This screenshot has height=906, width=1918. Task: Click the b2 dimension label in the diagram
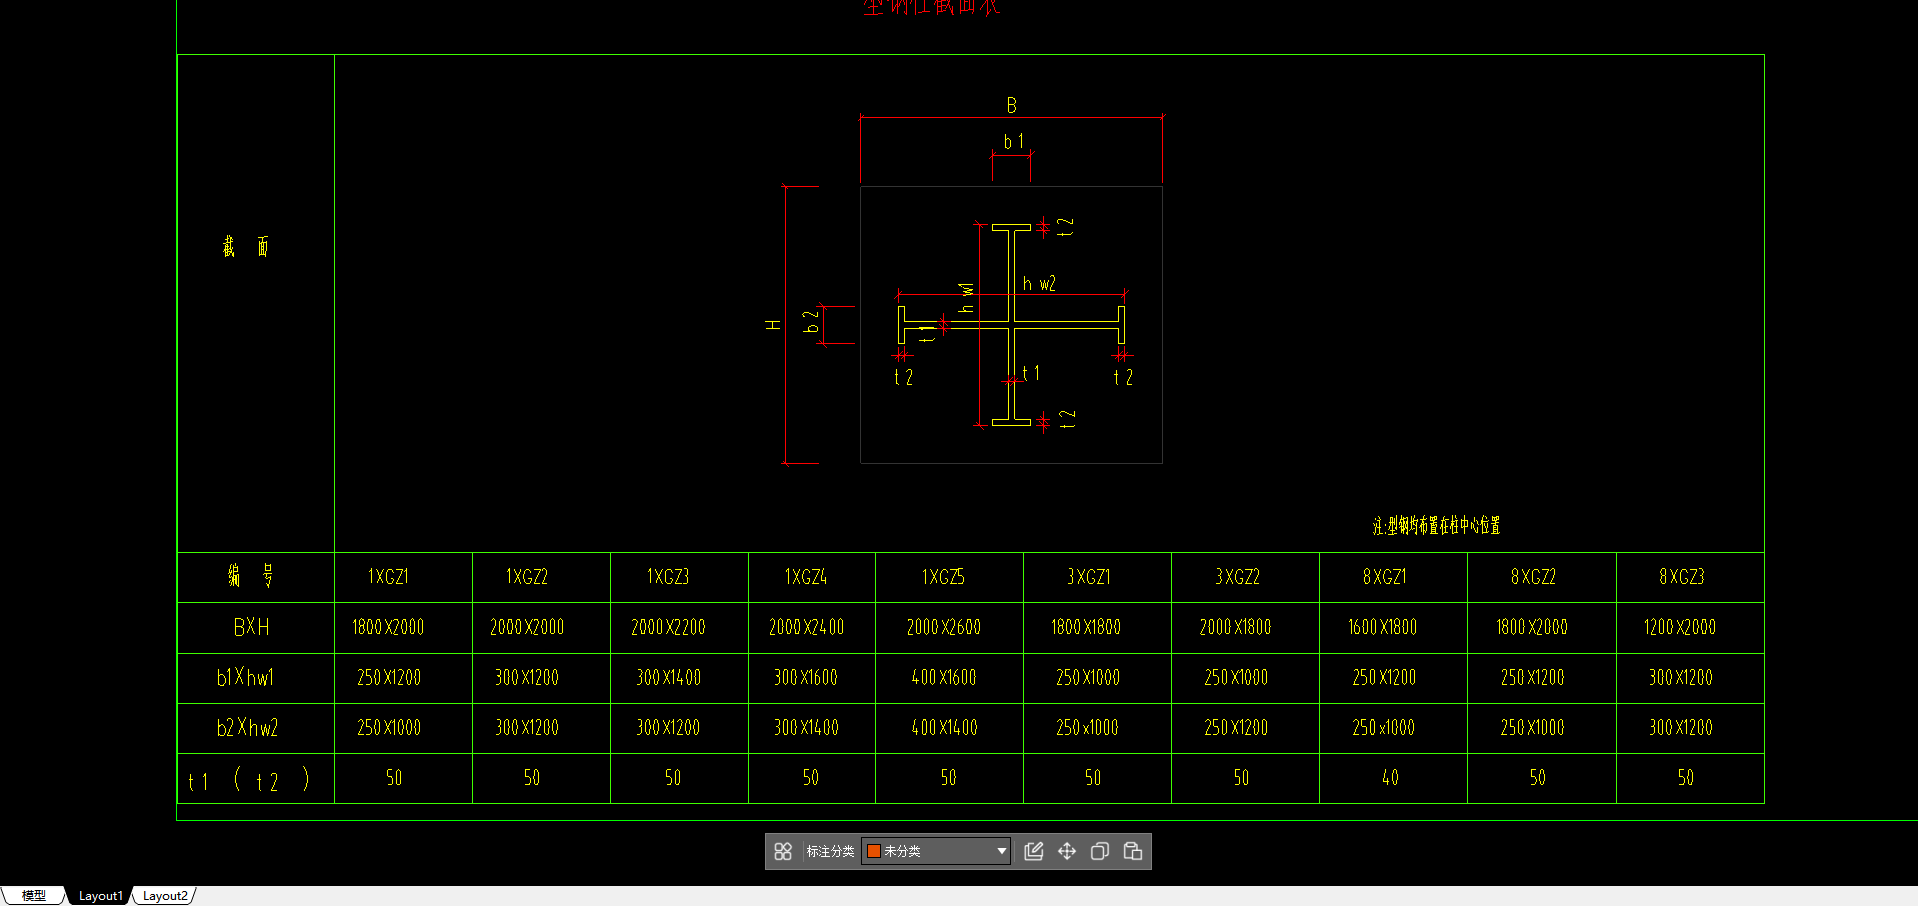click(811, 321)
